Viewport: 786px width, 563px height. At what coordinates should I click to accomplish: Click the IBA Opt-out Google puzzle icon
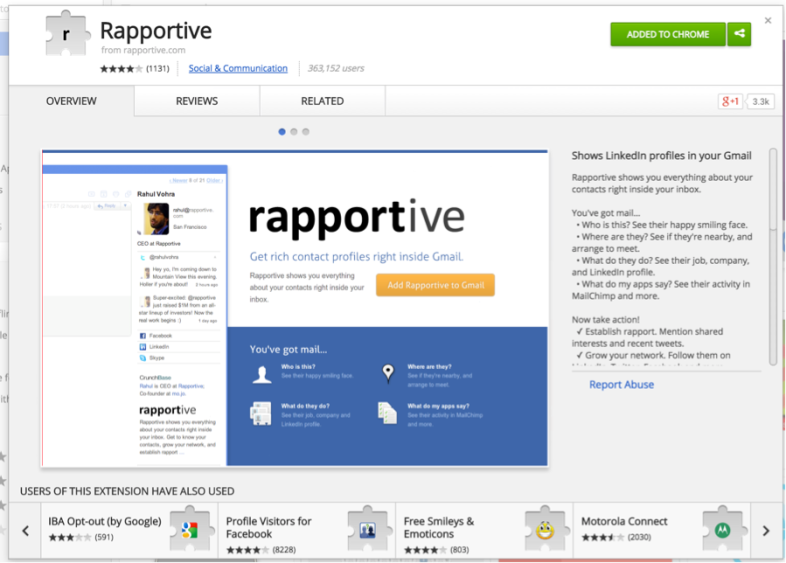(x=190, y=529)
